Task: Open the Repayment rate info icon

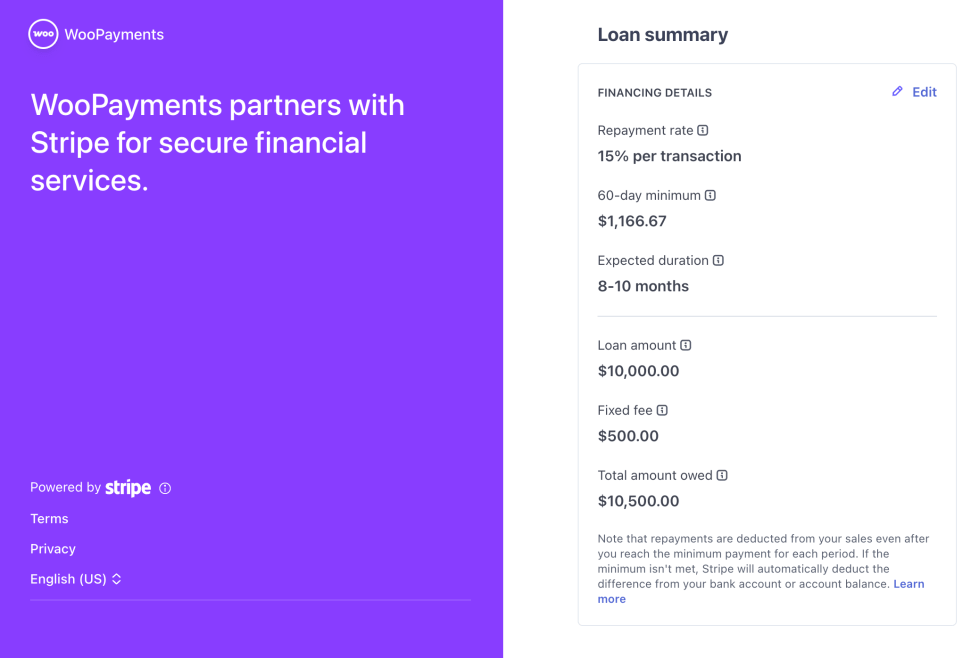Action: point(702,130)
